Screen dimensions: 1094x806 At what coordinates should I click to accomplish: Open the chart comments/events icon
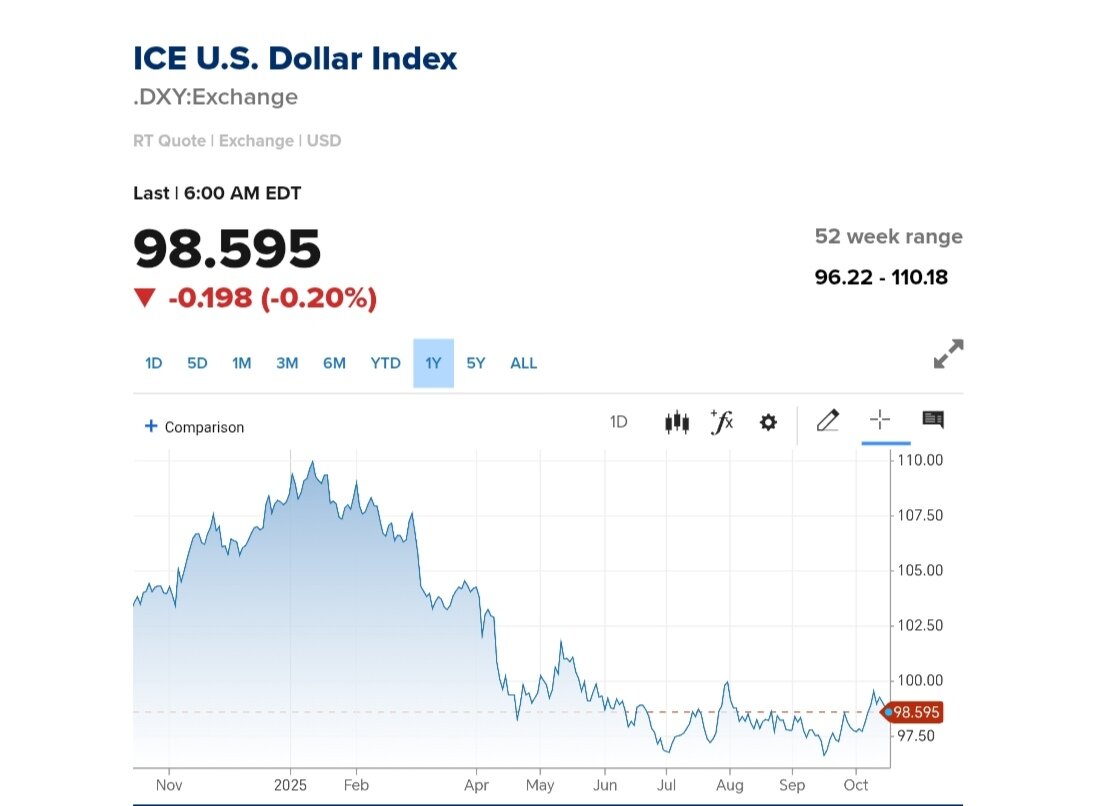coord(933,420)
